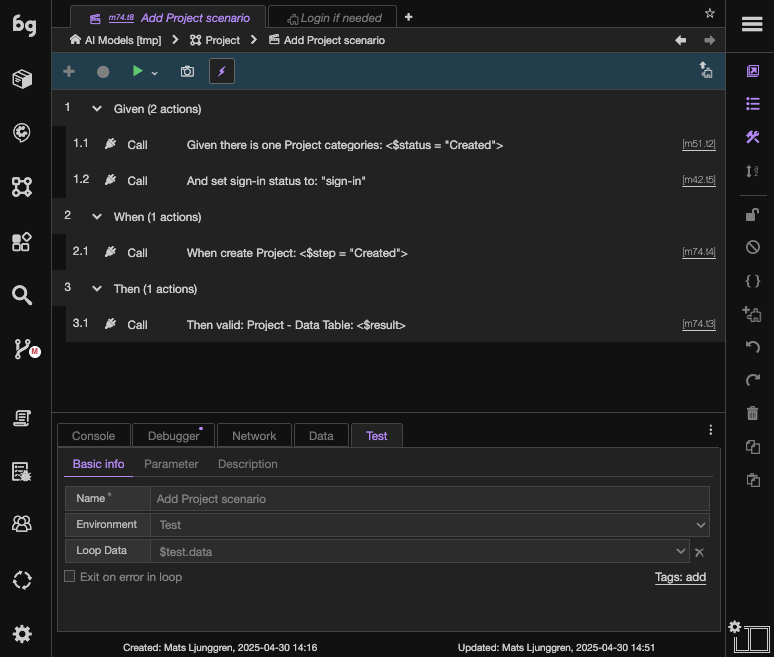Toggle the lightning bolt toolbar button
Image resolution: width=774 pixels, height=657 pixels.
tap(222, 72)
